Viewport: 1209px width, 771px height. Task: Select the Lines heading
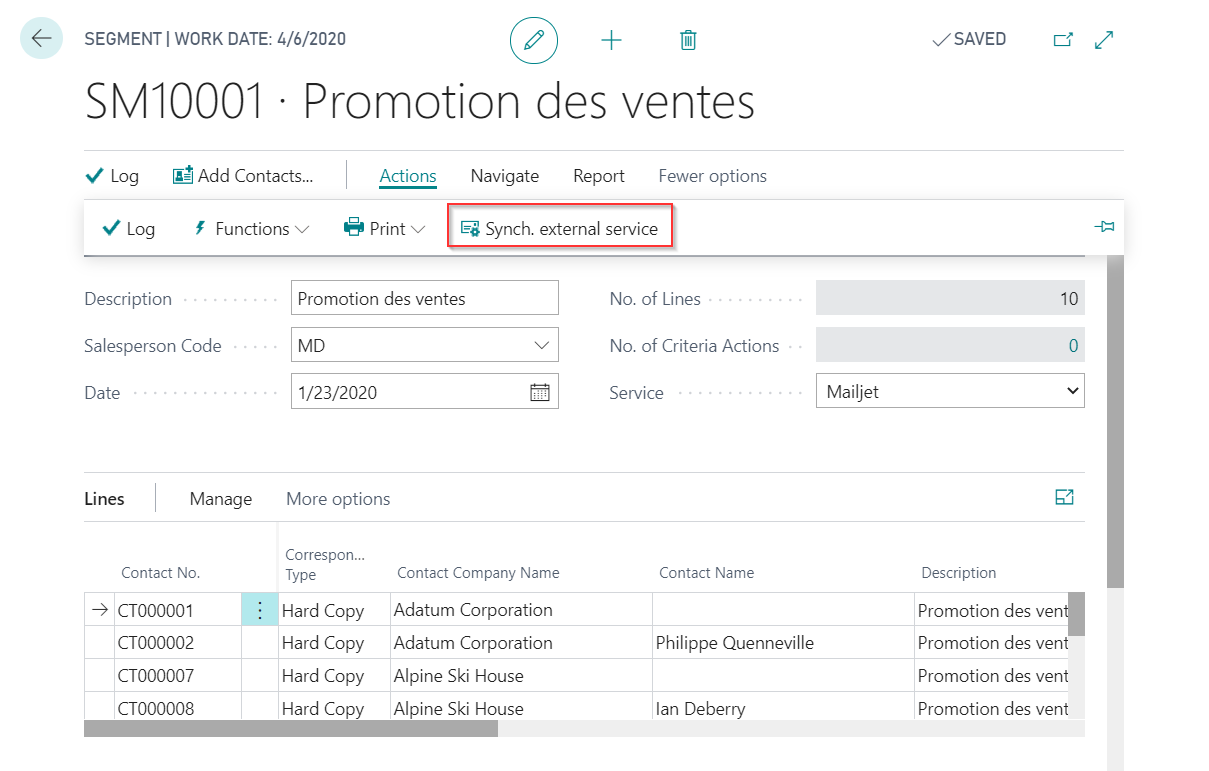[x=104, y=498]
